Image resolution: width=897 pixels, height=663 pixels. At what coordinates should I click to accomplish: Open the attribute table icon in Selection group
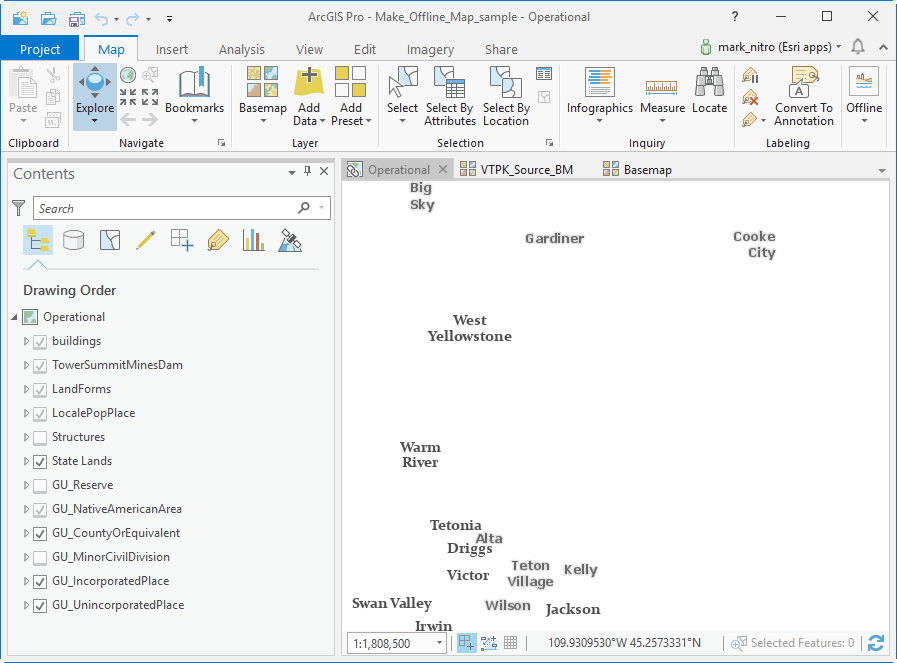[x=544, y=74]
